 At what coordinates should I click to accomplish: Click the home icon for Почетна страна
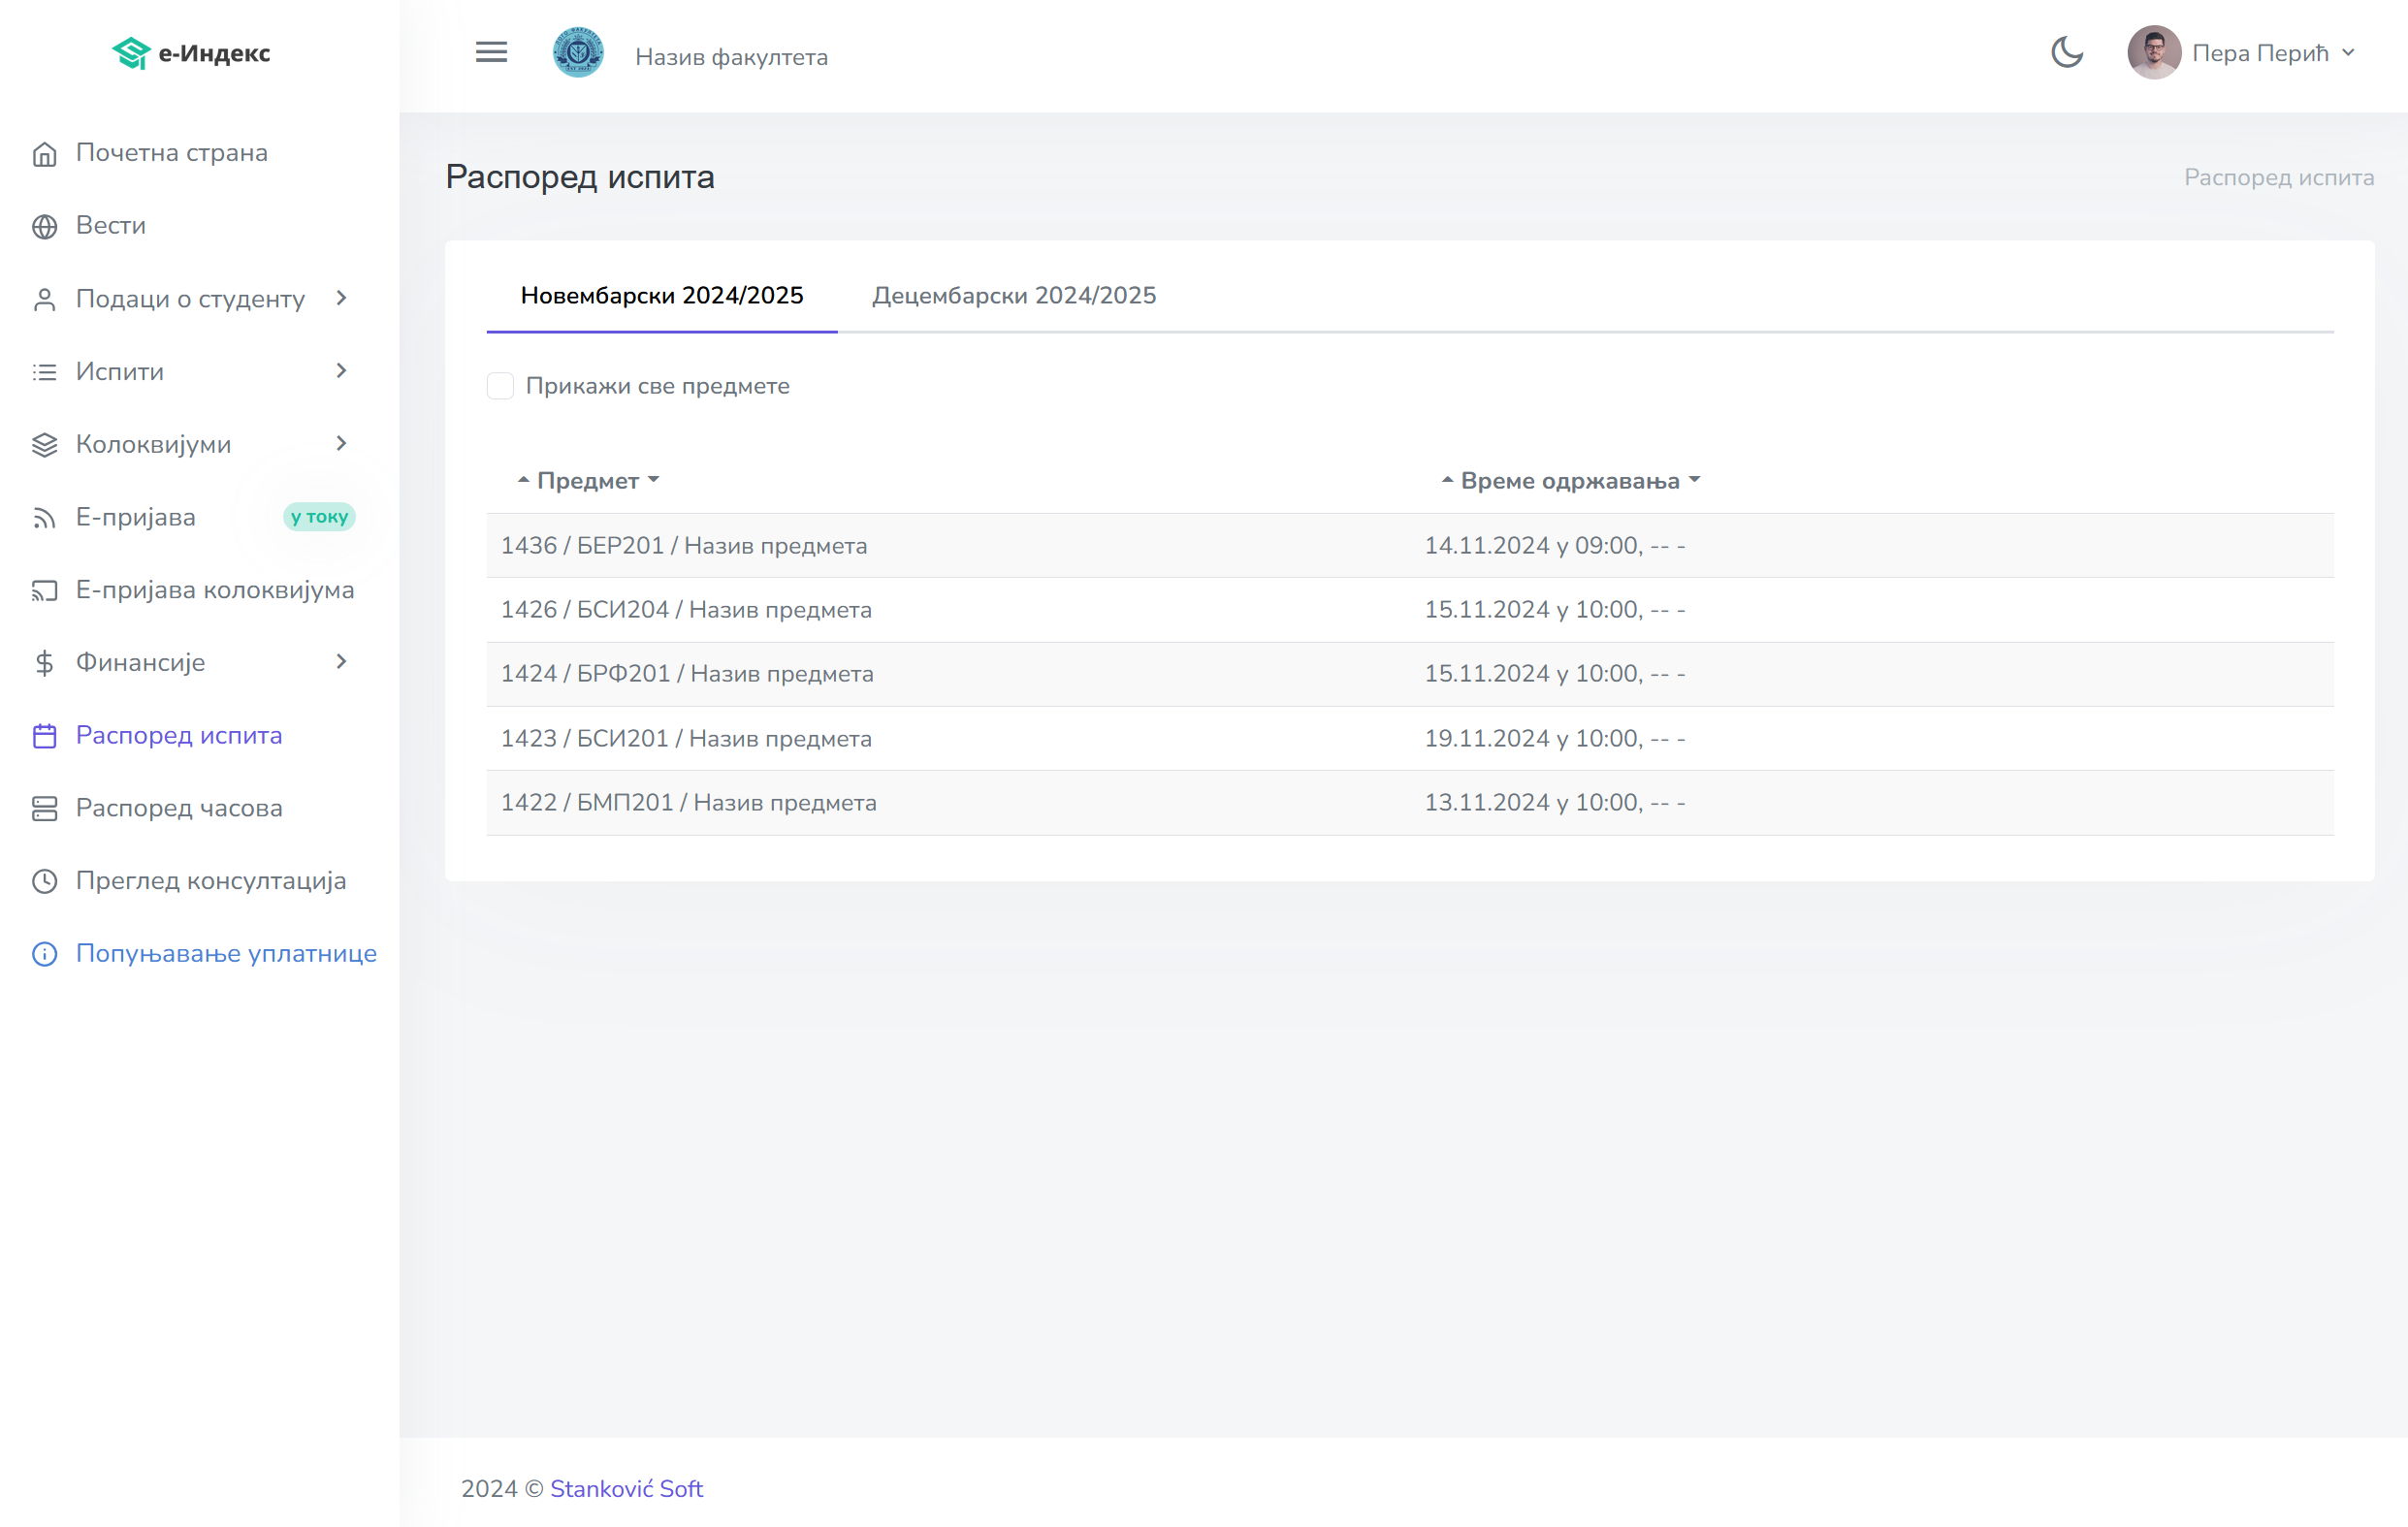click(x=44, y=154)
